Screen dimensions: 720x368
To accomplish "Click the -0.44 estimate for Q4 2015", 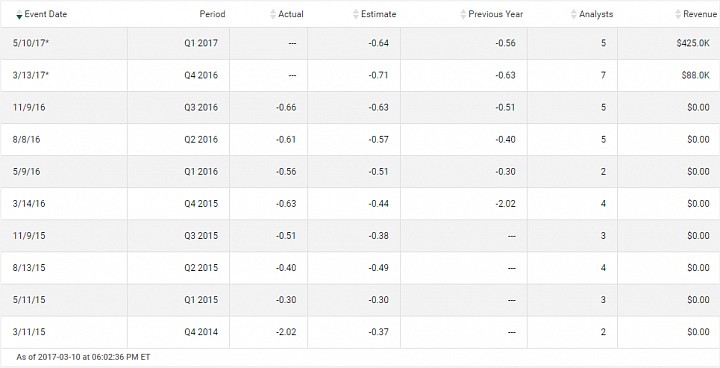I will (378, 204).
